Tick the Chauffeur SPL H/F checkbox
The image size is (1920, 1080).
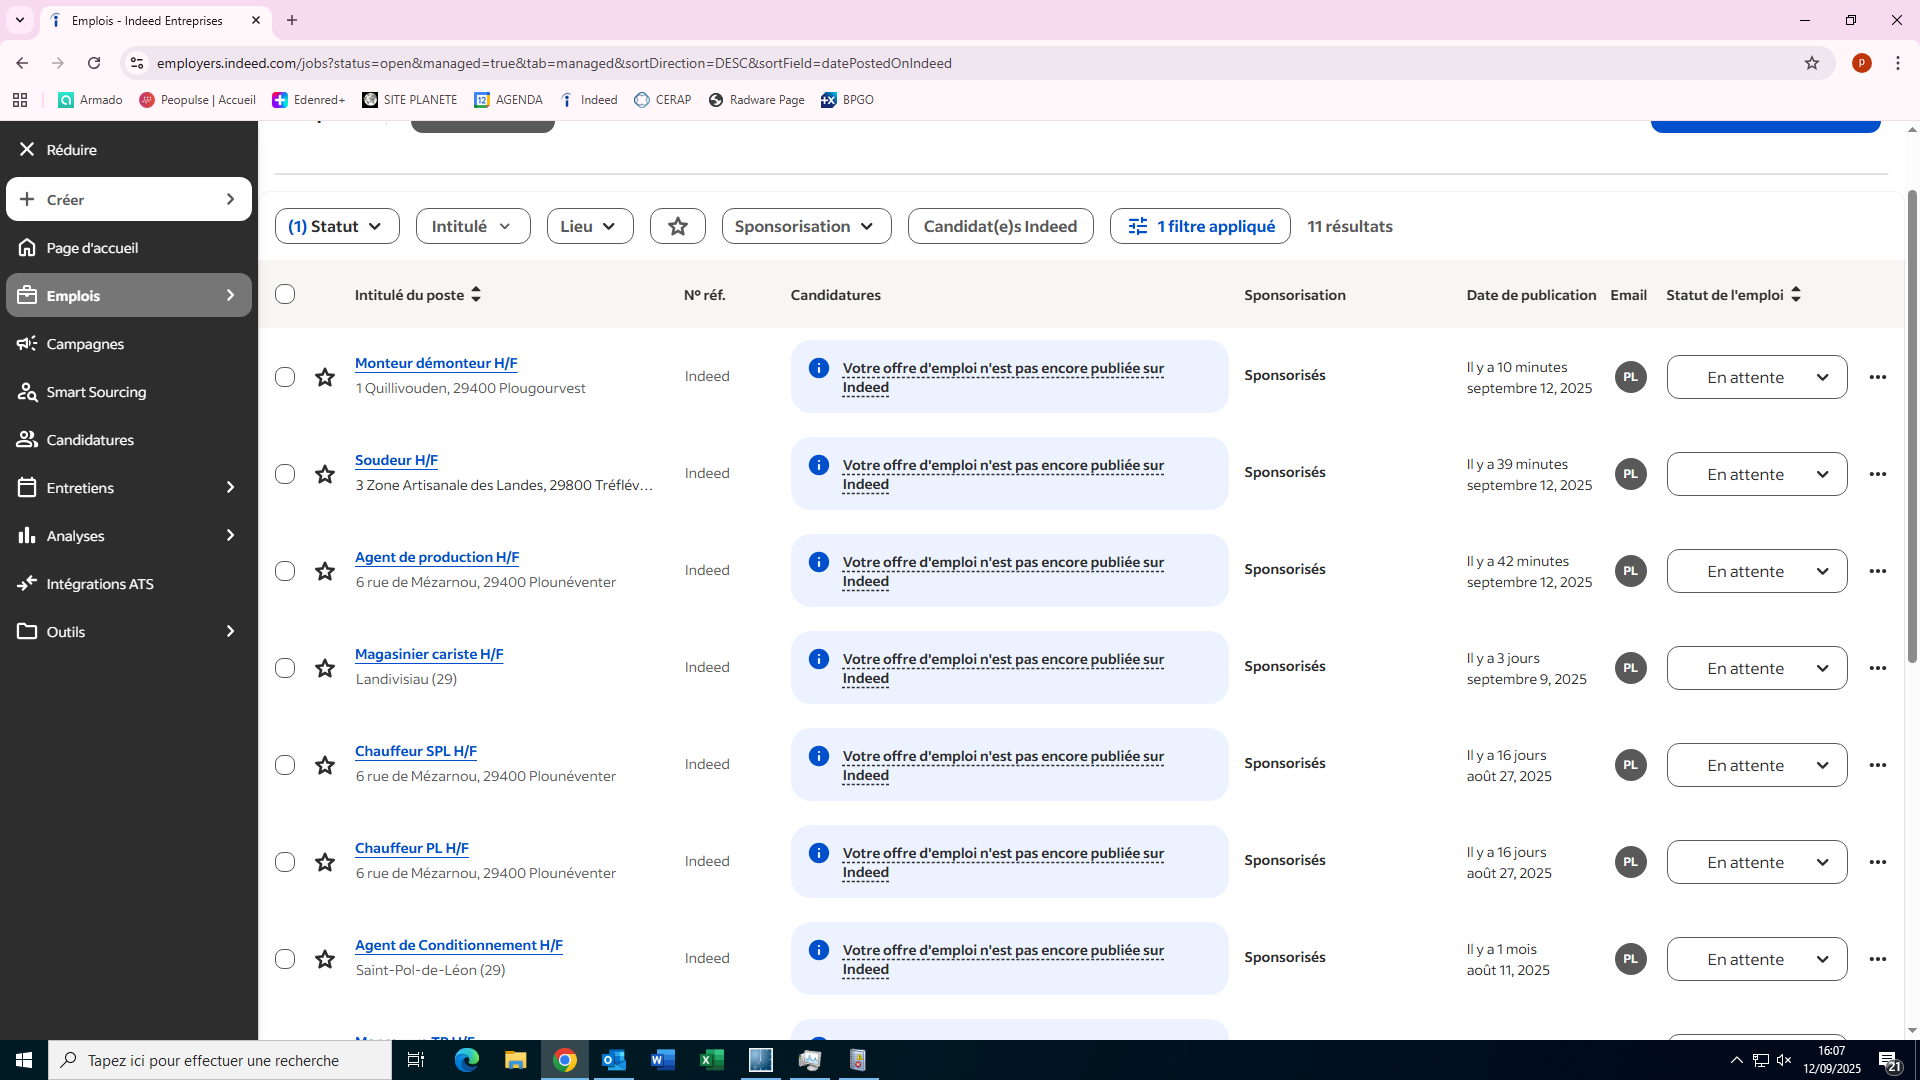coord(285,765)
